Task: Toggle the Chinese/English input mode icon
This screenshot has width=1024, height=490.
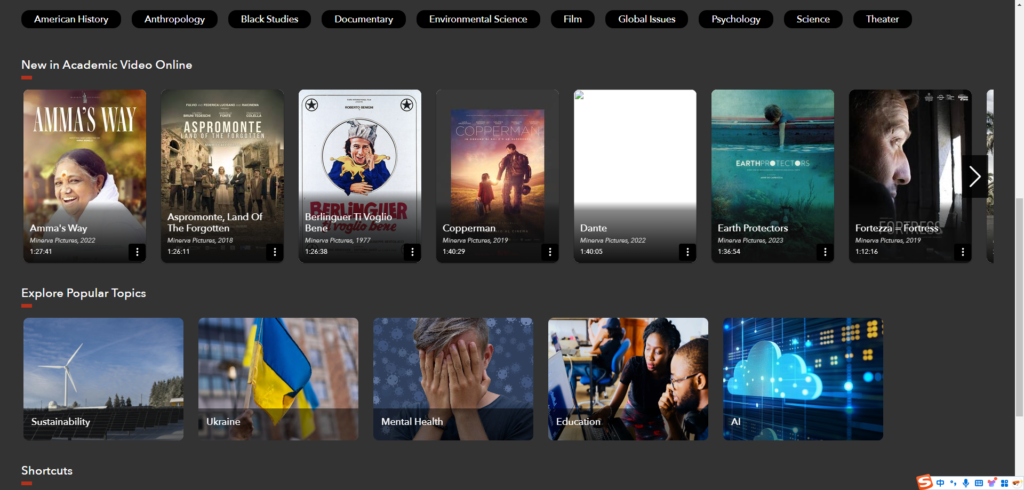Action: (940, 483)
